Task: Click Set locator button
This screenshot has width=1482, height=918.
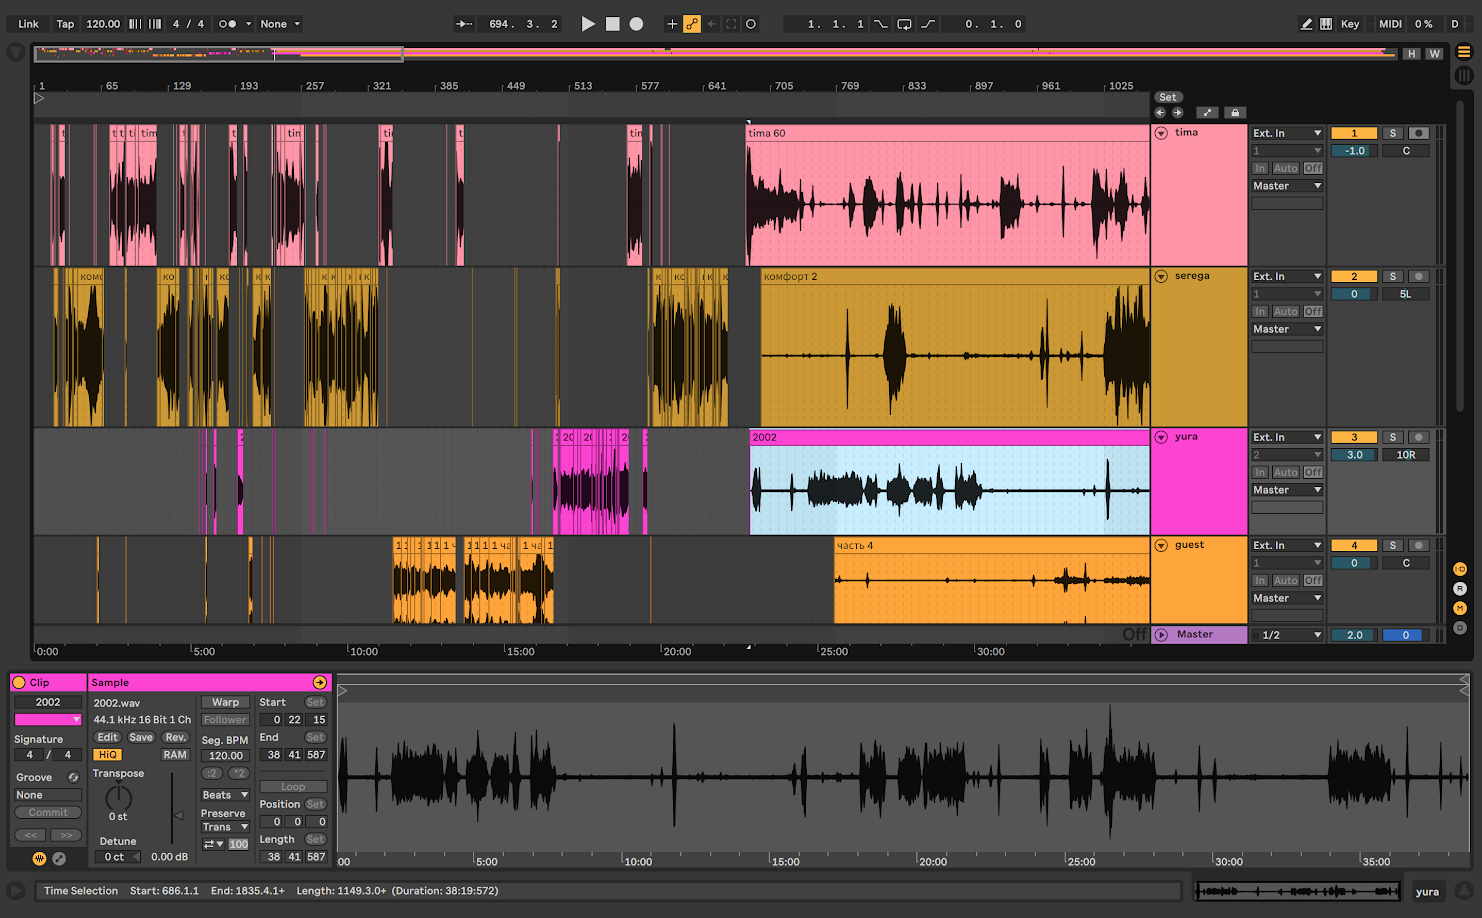Action: tap(1167, 97)
